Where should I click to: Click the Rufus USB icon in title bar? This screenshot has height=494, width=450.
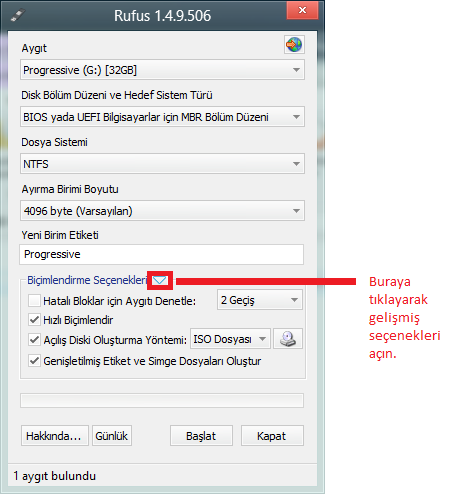click(17, 15)
